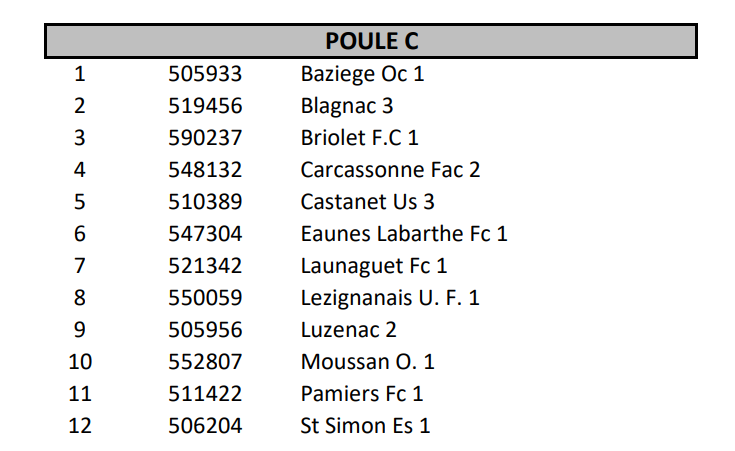Select the Luzenac 2 team name
The height and width of the screenshot is (451, 735).
click(348, 330)
